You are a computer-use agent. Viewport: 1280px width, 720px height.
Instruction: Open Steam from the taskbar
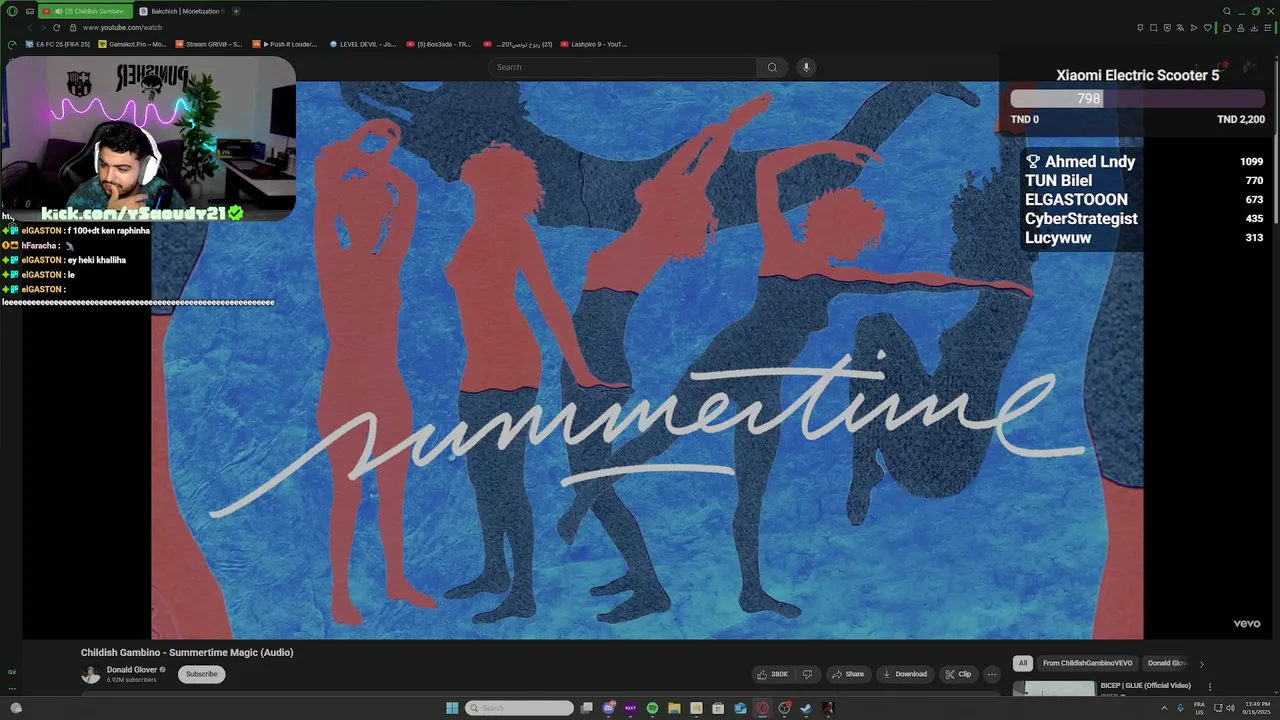[x=806, y=708]
